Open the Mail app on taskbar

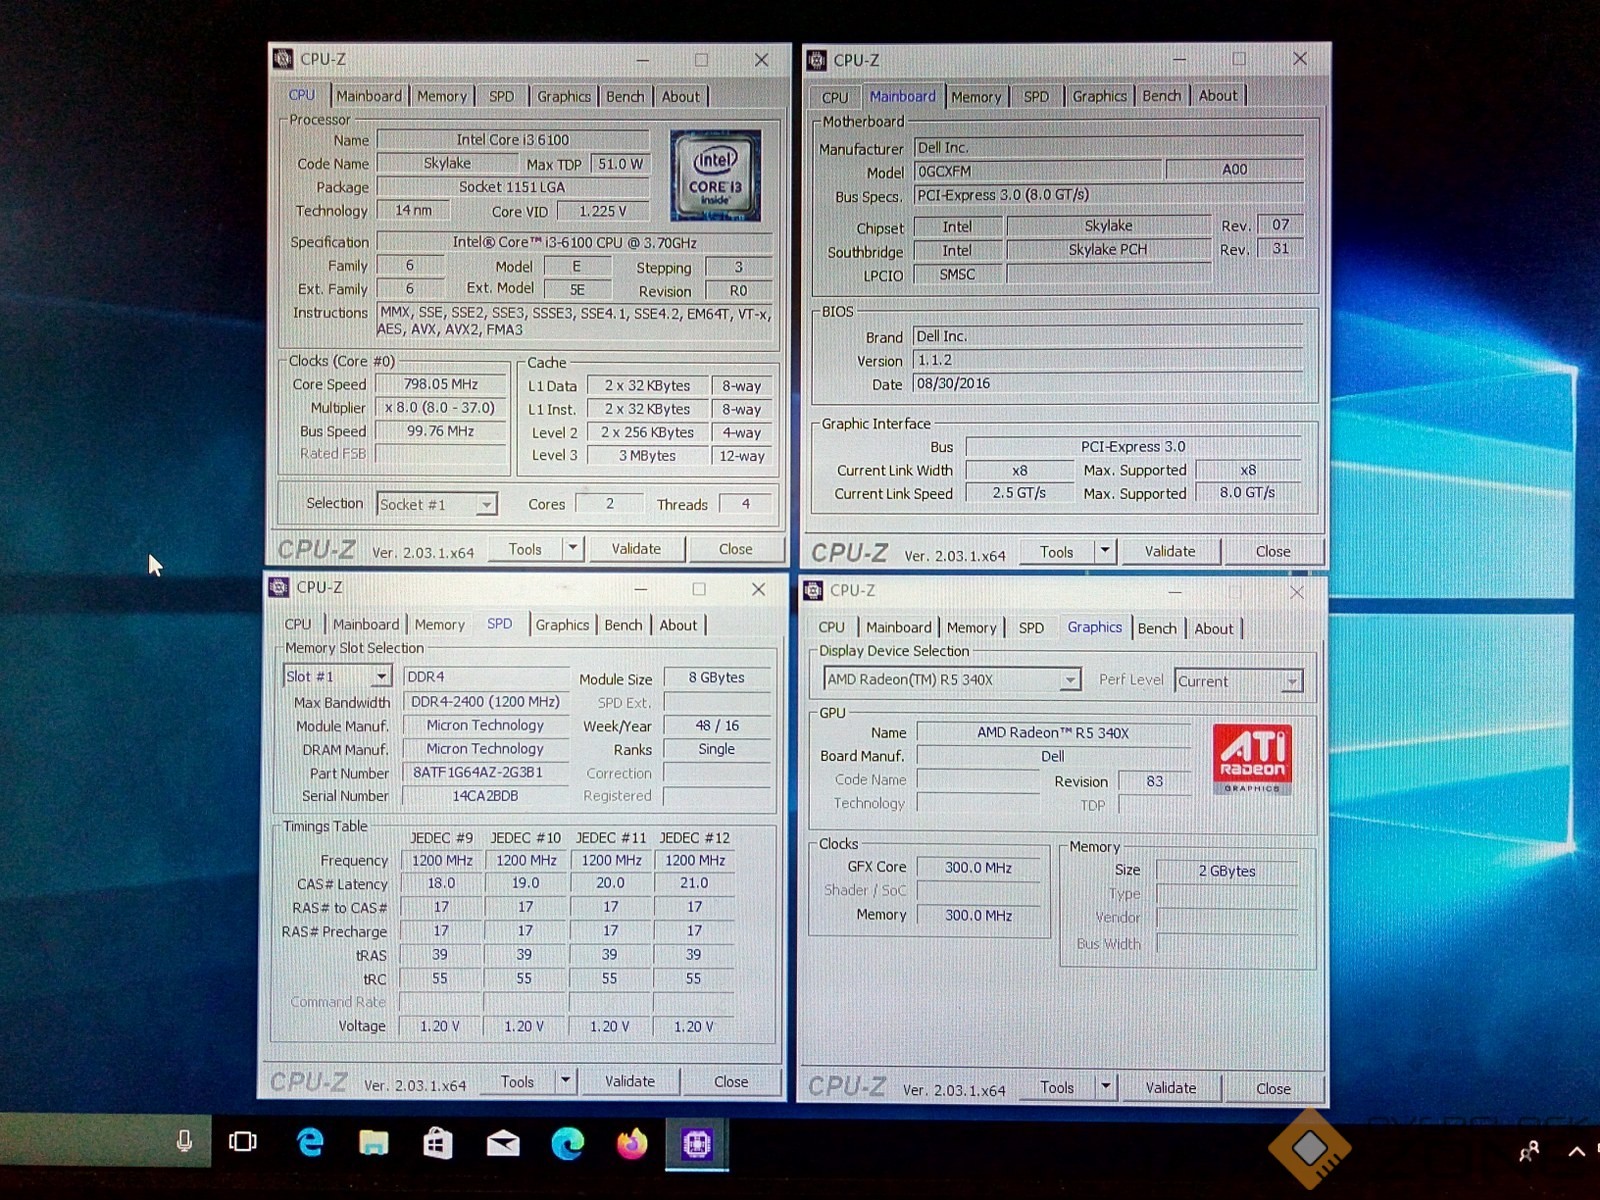coord(503,1142)
